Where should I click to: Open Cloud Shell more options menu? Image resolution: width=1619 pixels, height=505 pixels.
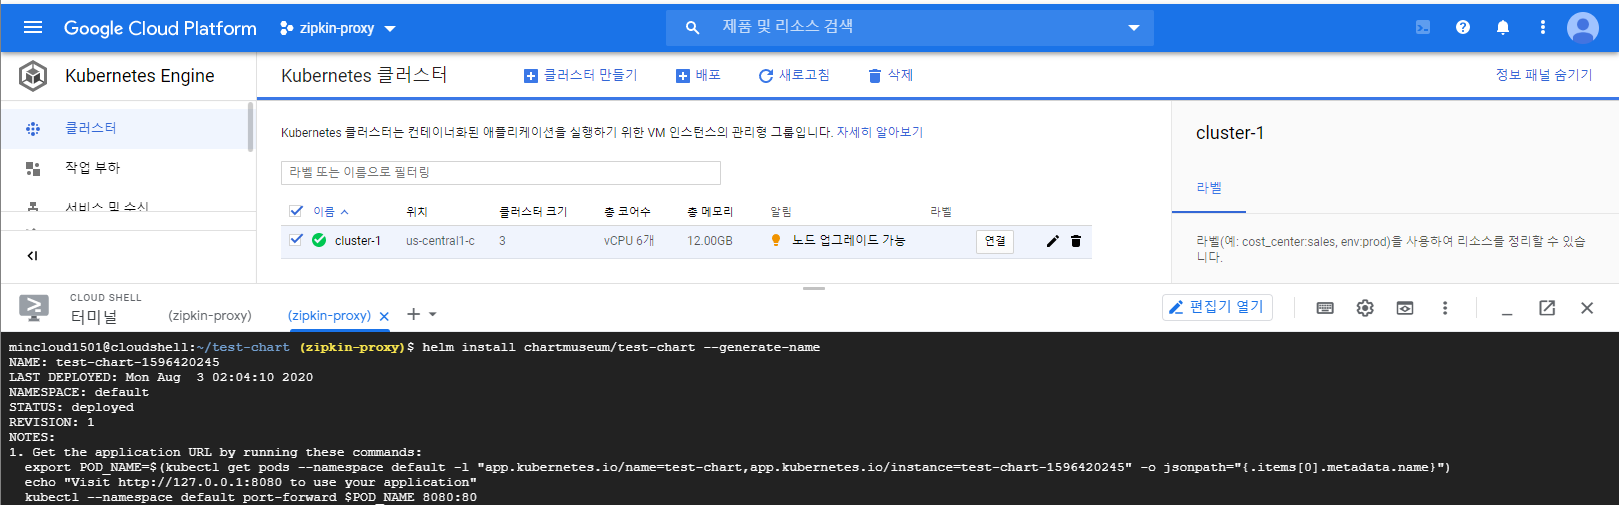pyautogui.click(x=1445, y=308)
